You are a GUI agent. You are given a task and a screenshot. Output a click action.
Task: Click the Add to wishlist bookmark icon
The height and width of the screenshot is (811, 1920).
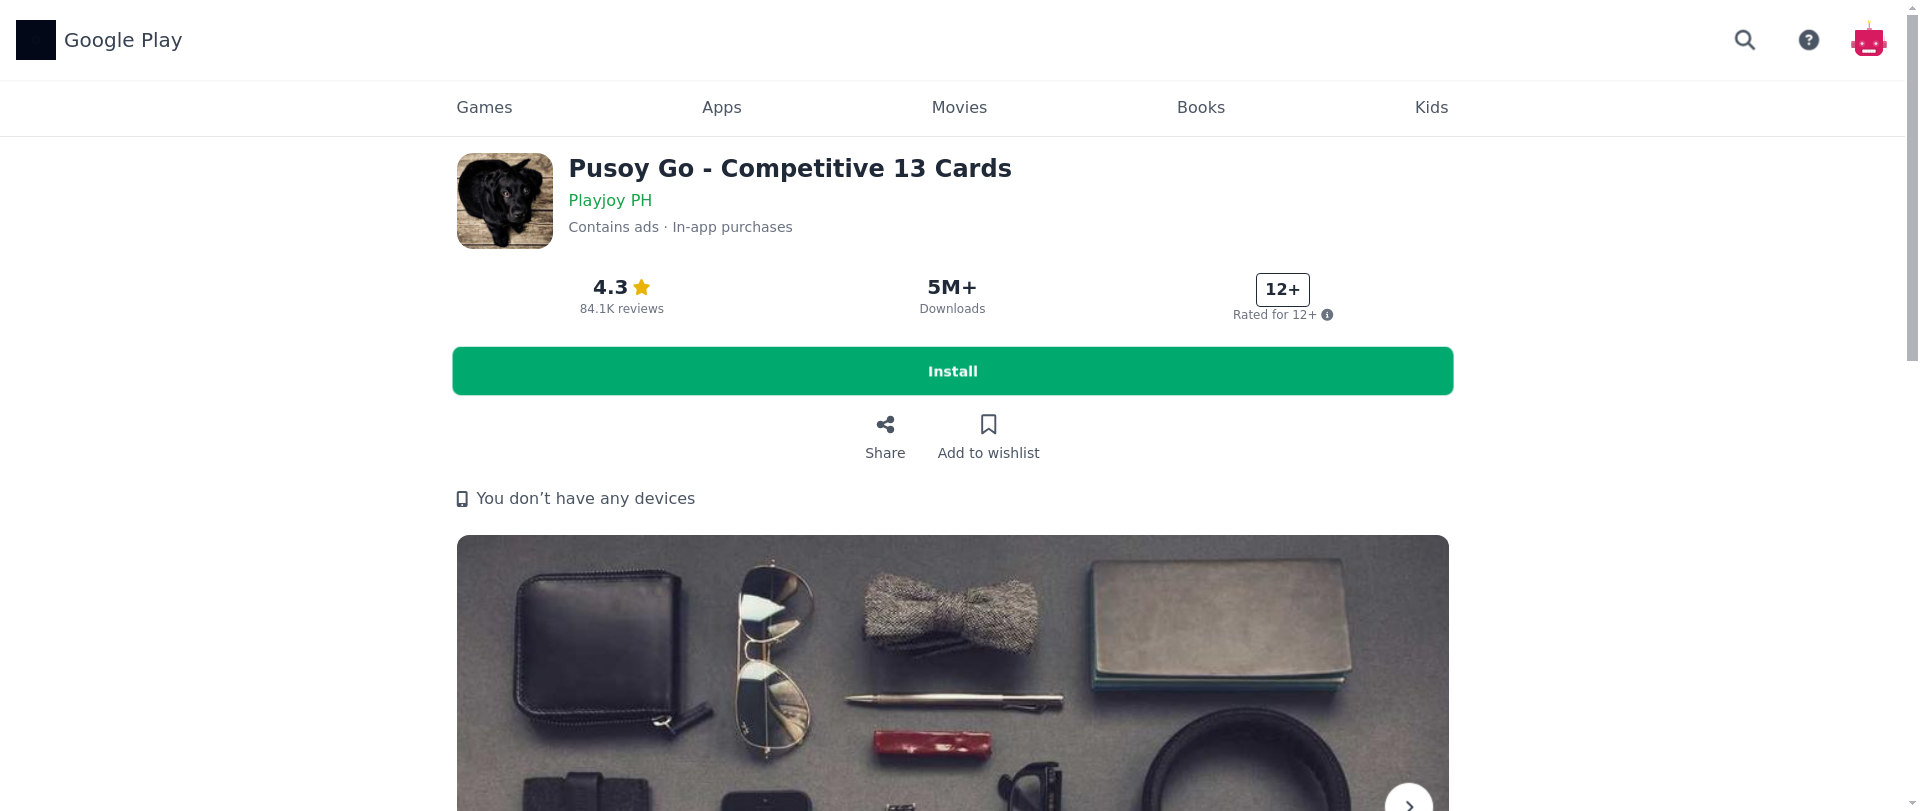point(989,425)
